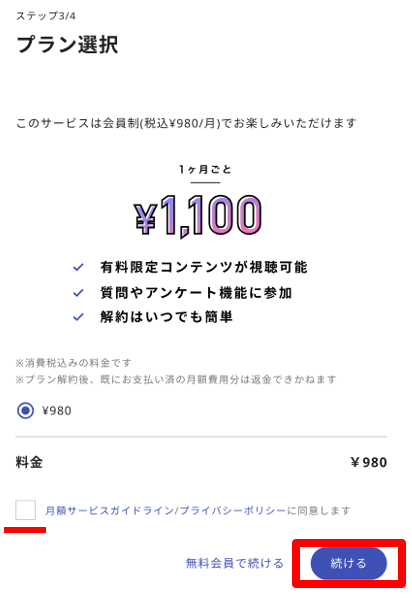
Task: Click the ¥980 total amount on the right
Action: [x=369, y=462]
